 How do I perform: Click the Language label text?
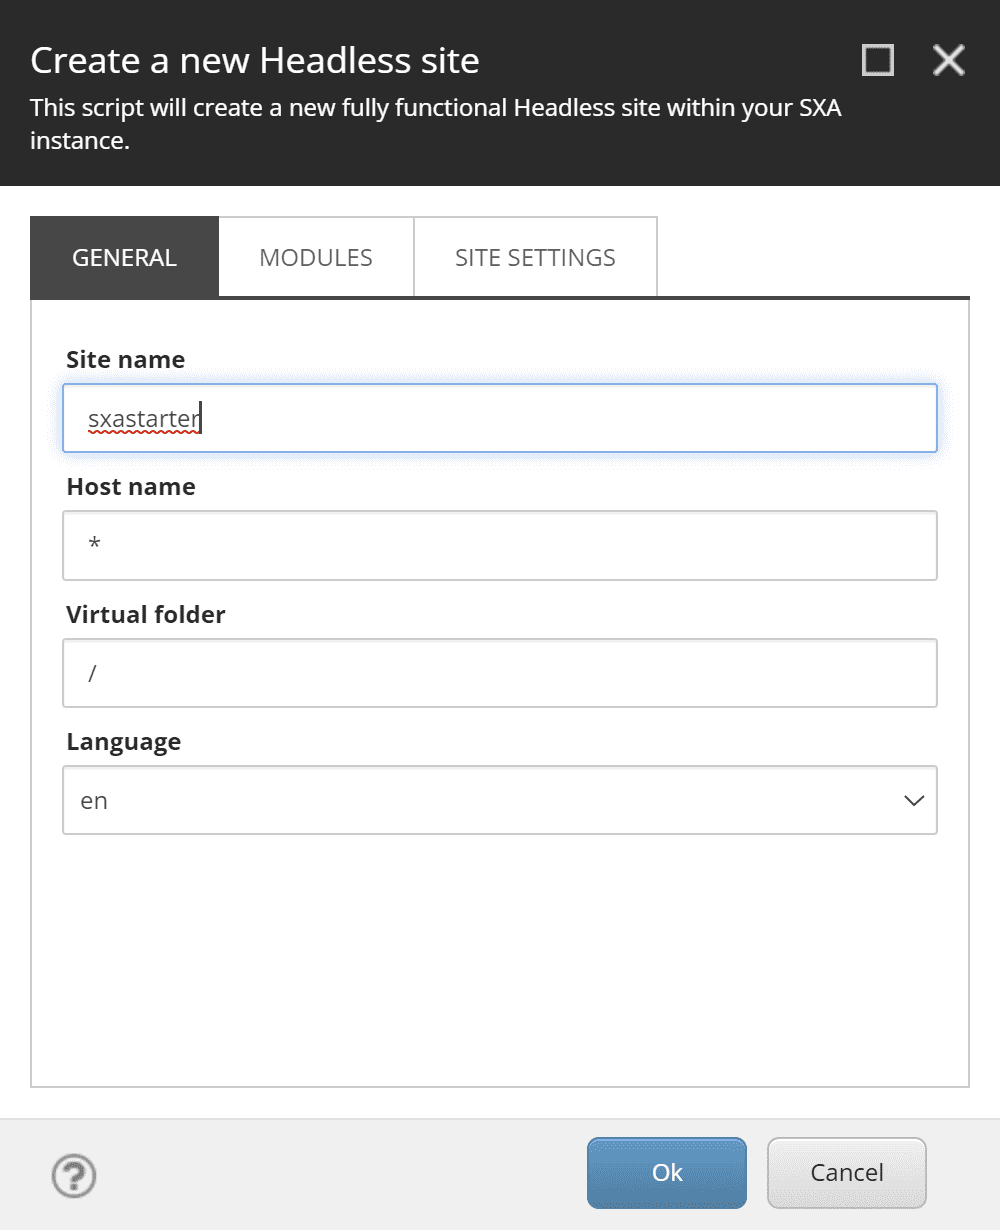coord(124,742)
